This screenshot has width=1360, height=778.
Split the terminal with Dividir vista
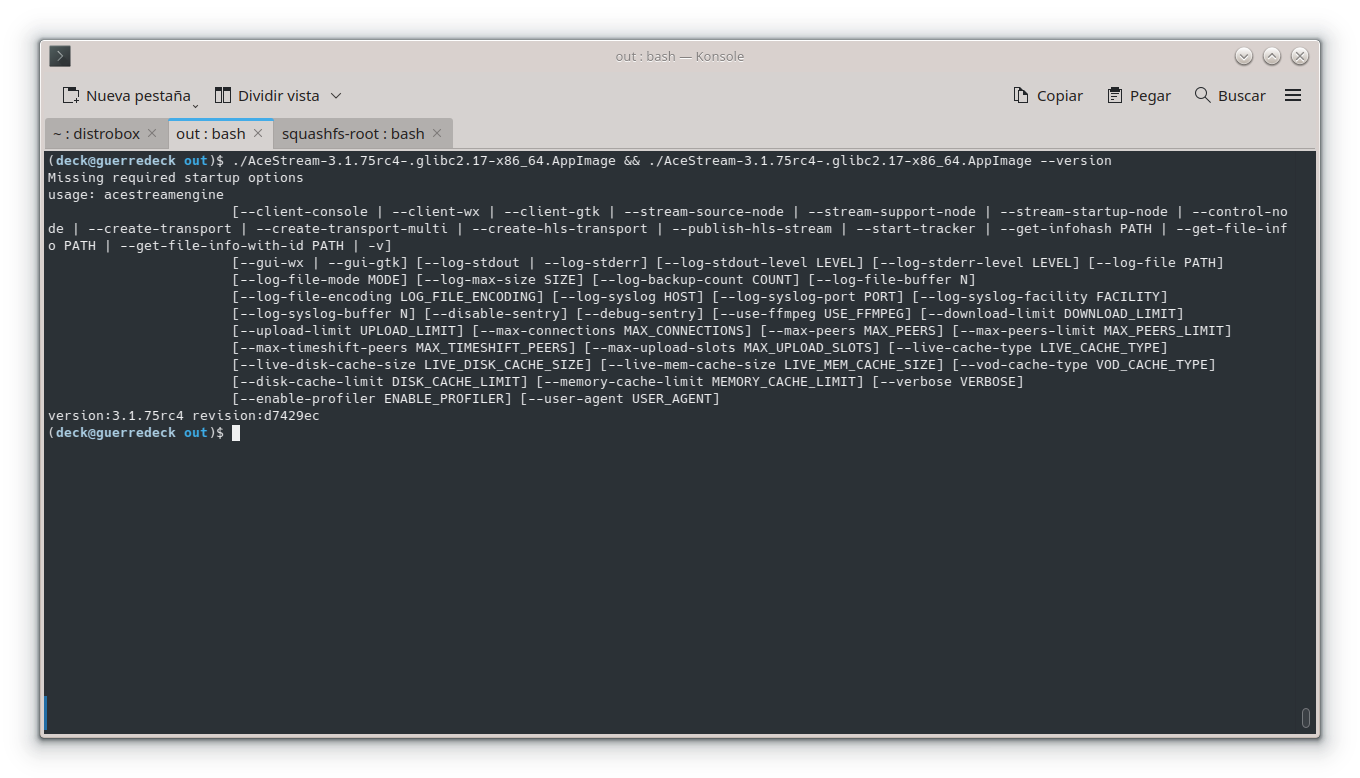(267, 96)
